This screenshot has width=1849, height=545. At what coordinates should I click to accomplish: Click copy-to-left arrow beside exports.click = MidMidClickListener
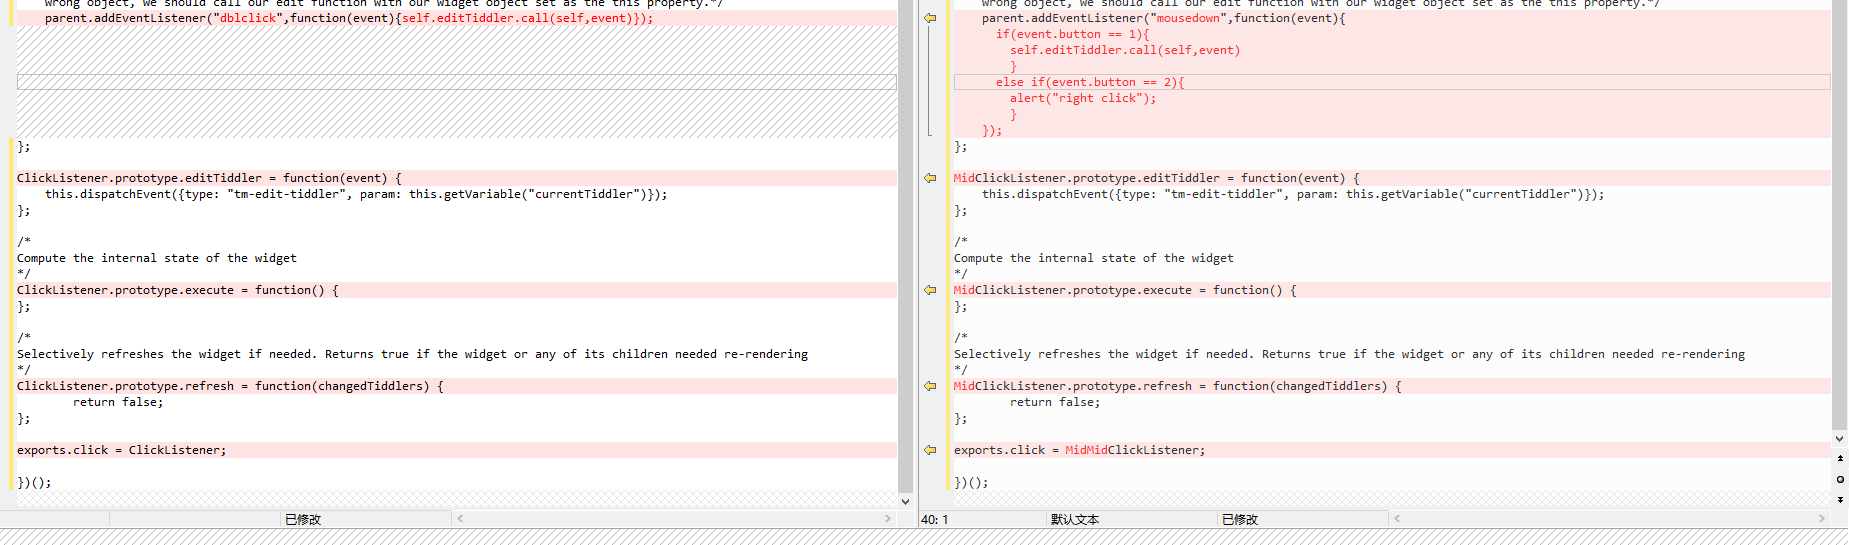pos(930,450)
